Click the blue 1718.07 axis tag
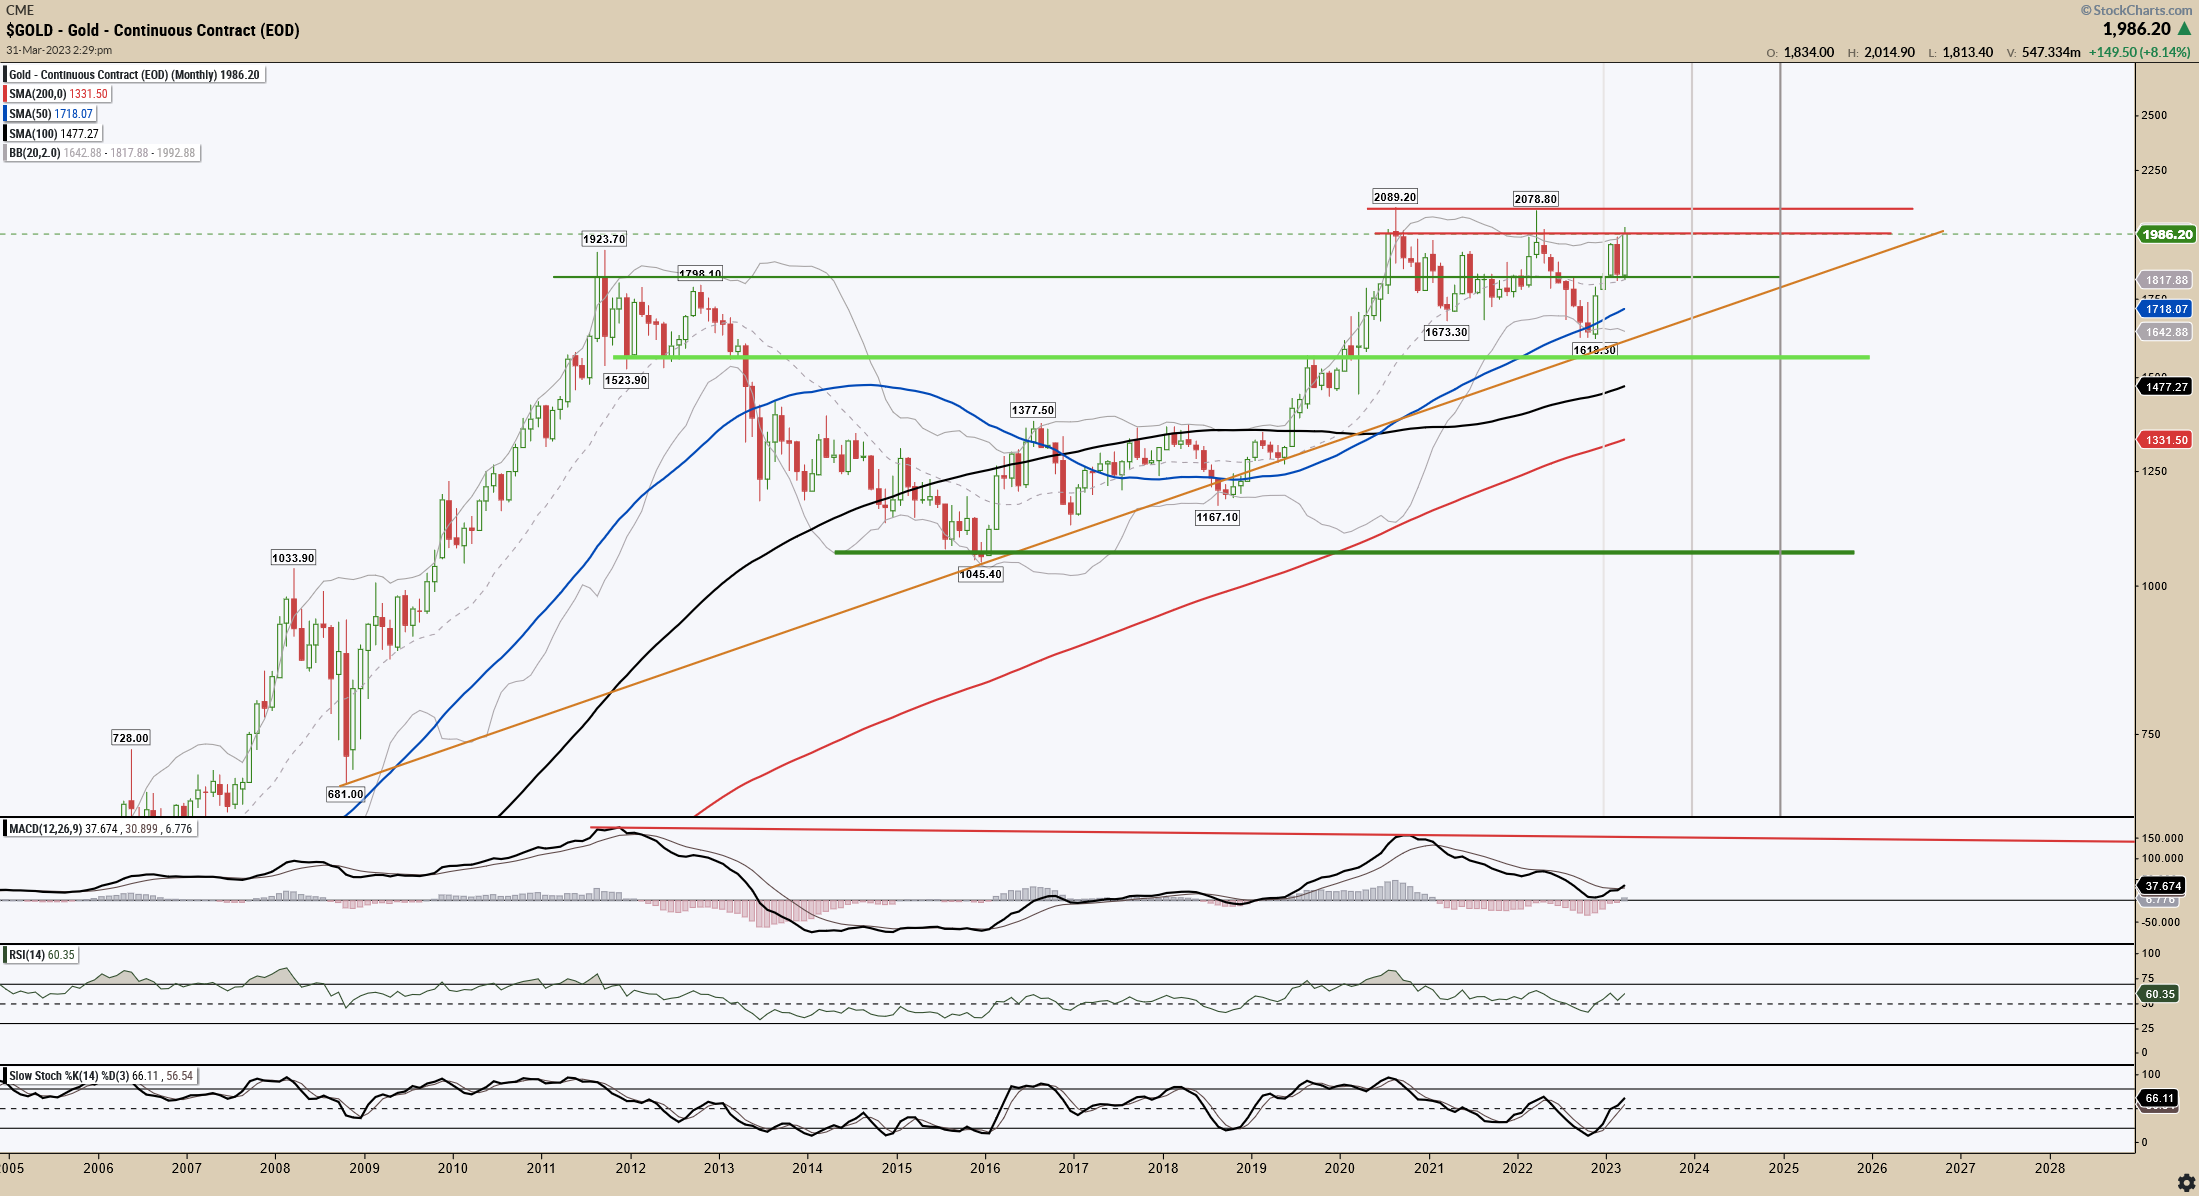 pyautogui.click(x=2166, y=309)
